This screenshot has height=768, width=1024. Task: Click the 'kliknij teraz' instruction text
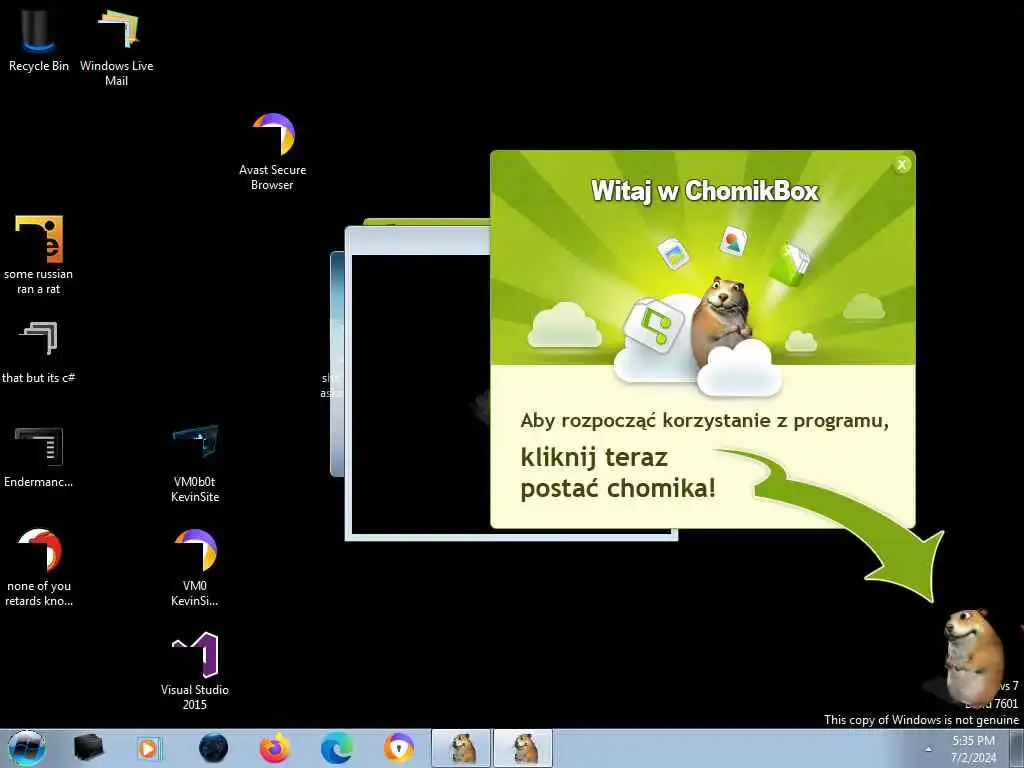(594, 457)
